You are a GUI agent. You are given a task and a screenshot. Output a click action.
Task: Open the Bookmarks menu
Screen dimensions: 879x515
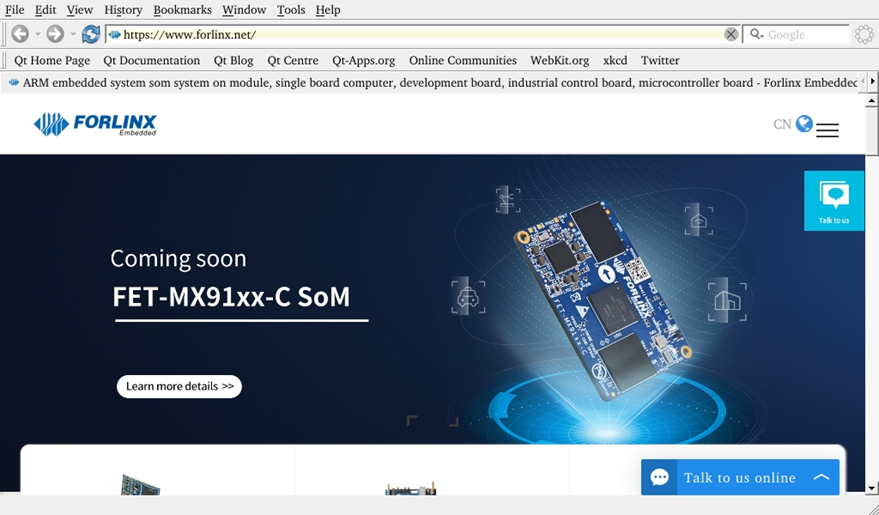point(182,10)
